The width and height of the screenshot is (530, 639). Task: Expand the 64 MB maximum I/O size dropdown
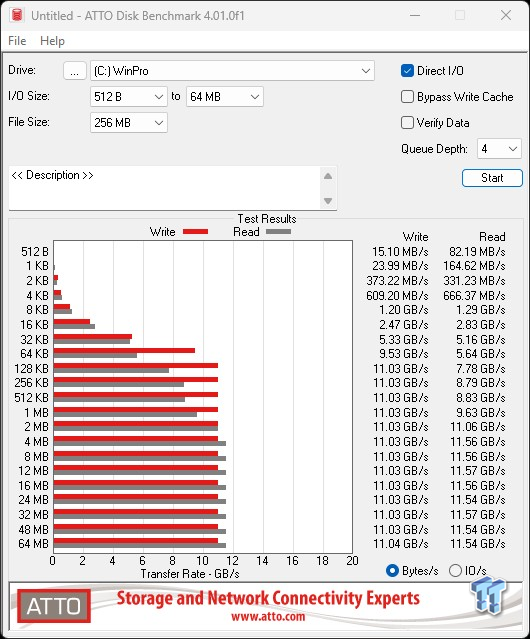pyautogui.click(x=225, y=97)
